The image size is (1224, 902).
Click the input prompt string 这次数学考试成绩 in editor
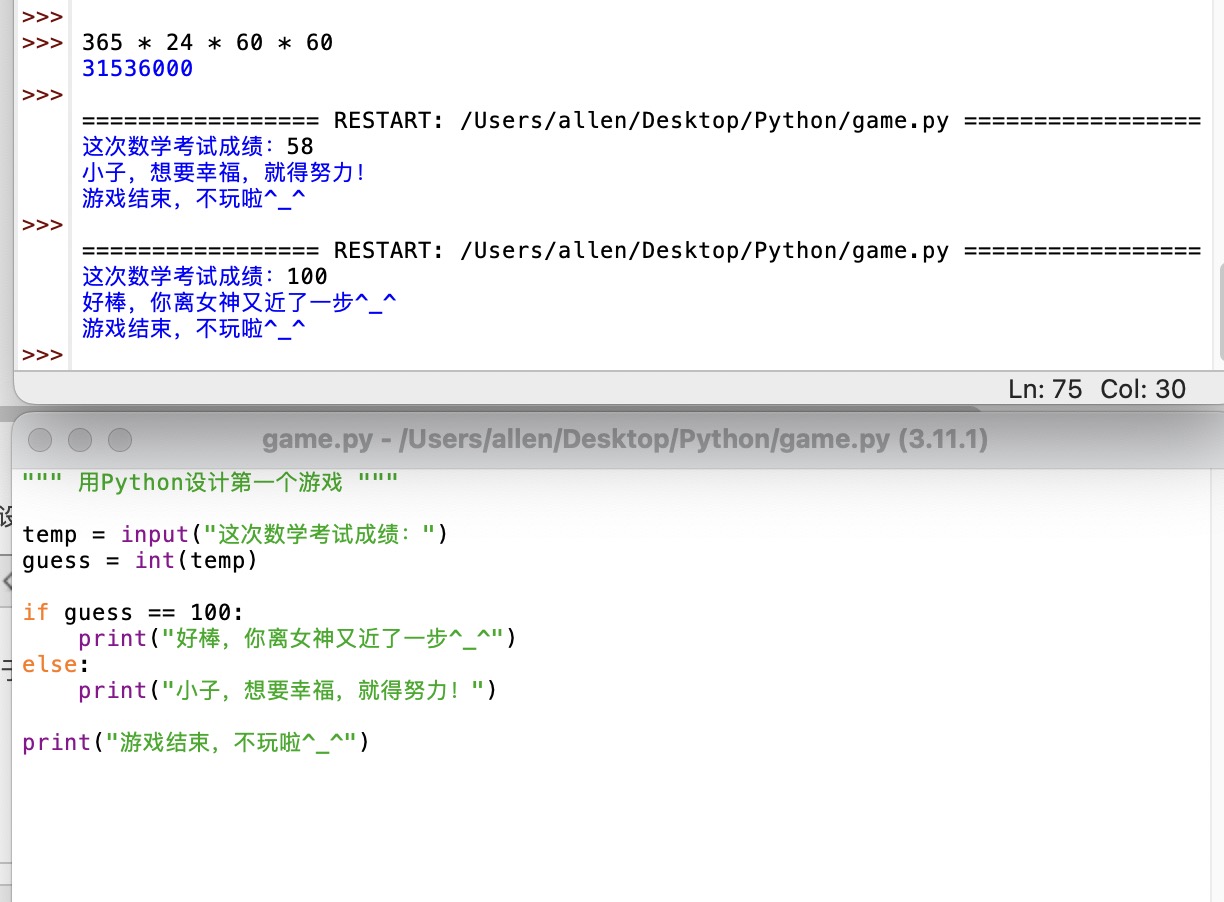(x=319, y=535)
